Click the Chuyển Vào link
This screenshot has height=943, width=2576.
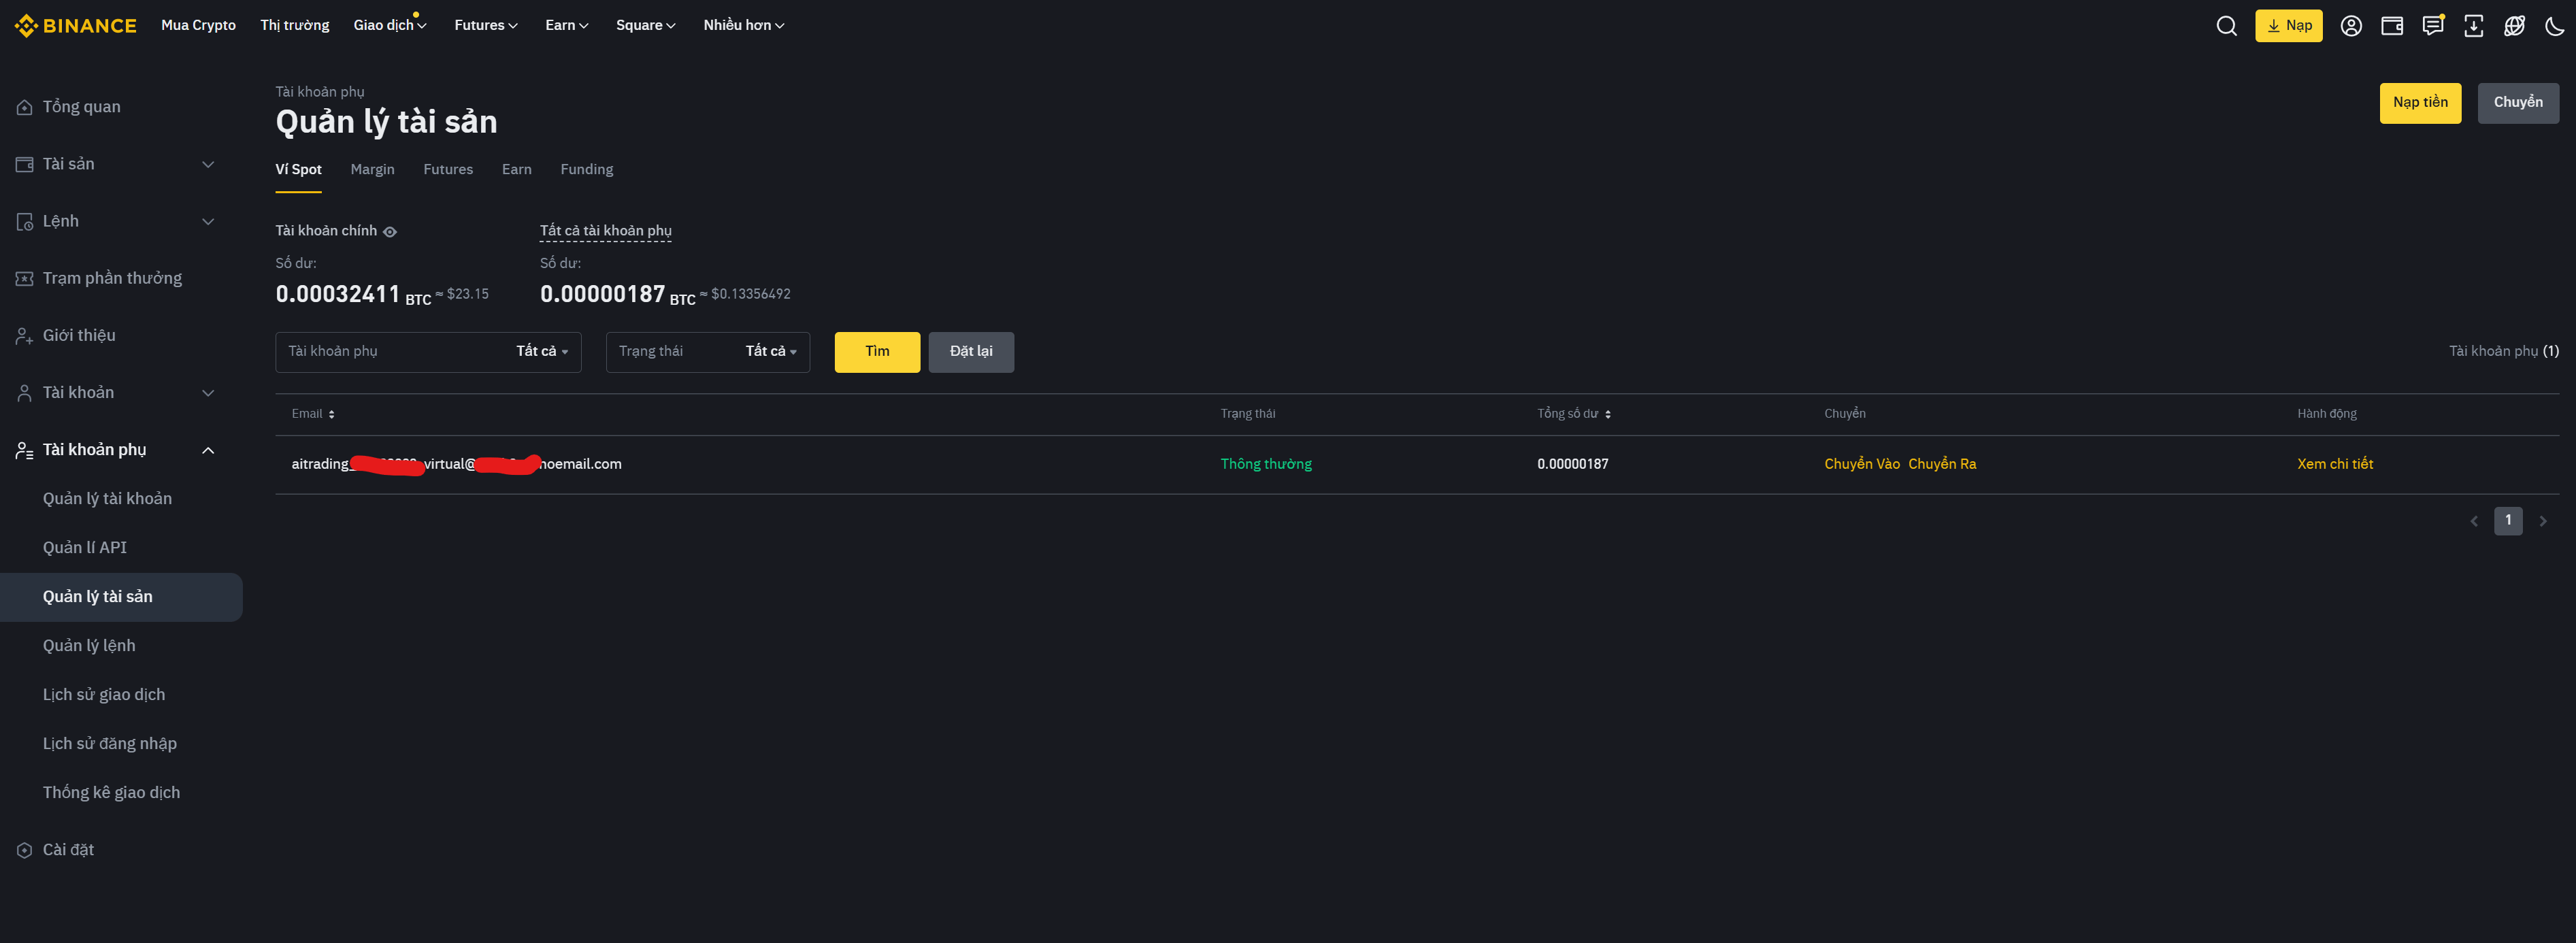coord(1861,464)
